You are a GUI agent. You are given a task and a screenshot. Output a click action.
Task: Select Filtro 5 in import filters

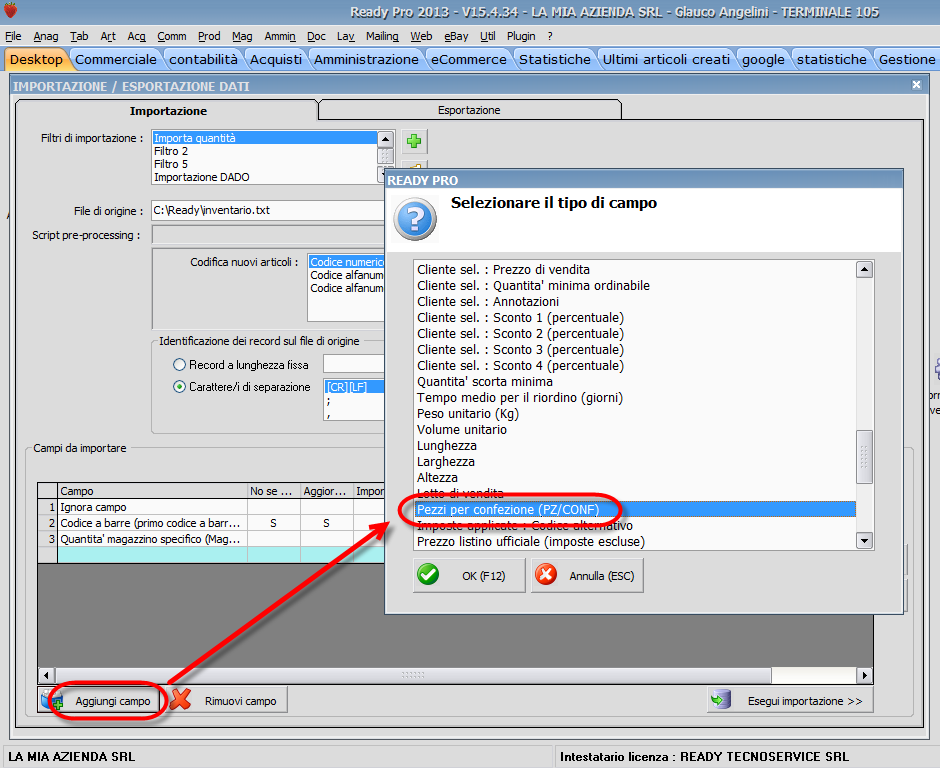[264, 164]
